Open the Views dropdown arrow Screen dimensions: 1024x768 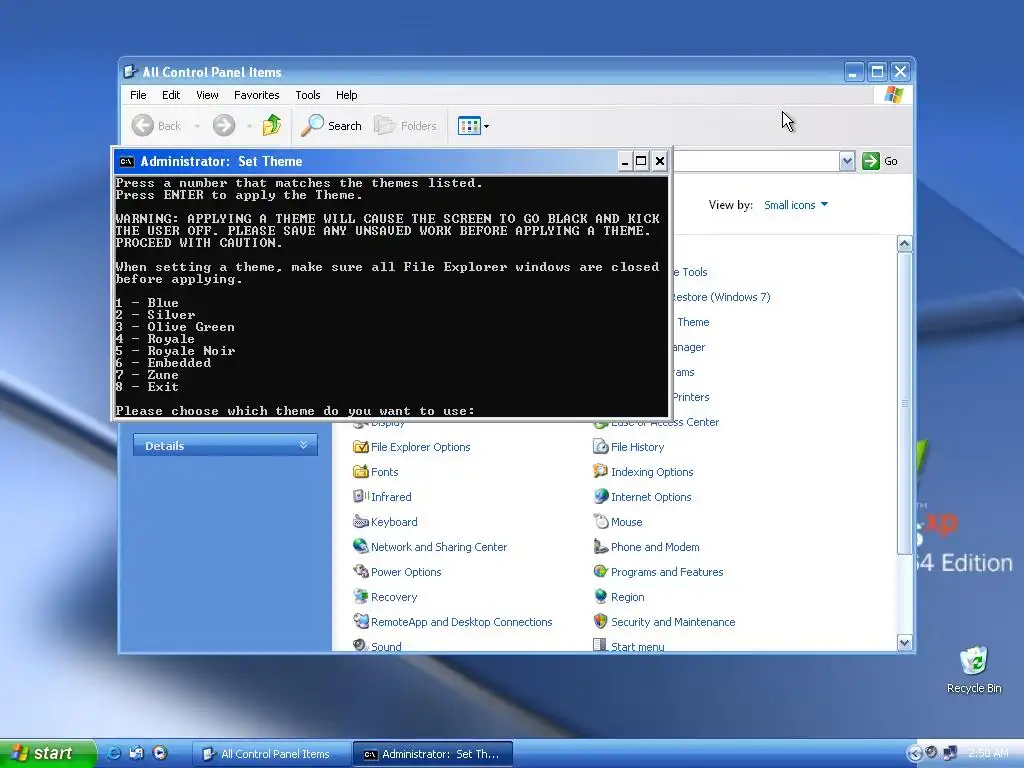pyautogui.click(x=487, y=126)
